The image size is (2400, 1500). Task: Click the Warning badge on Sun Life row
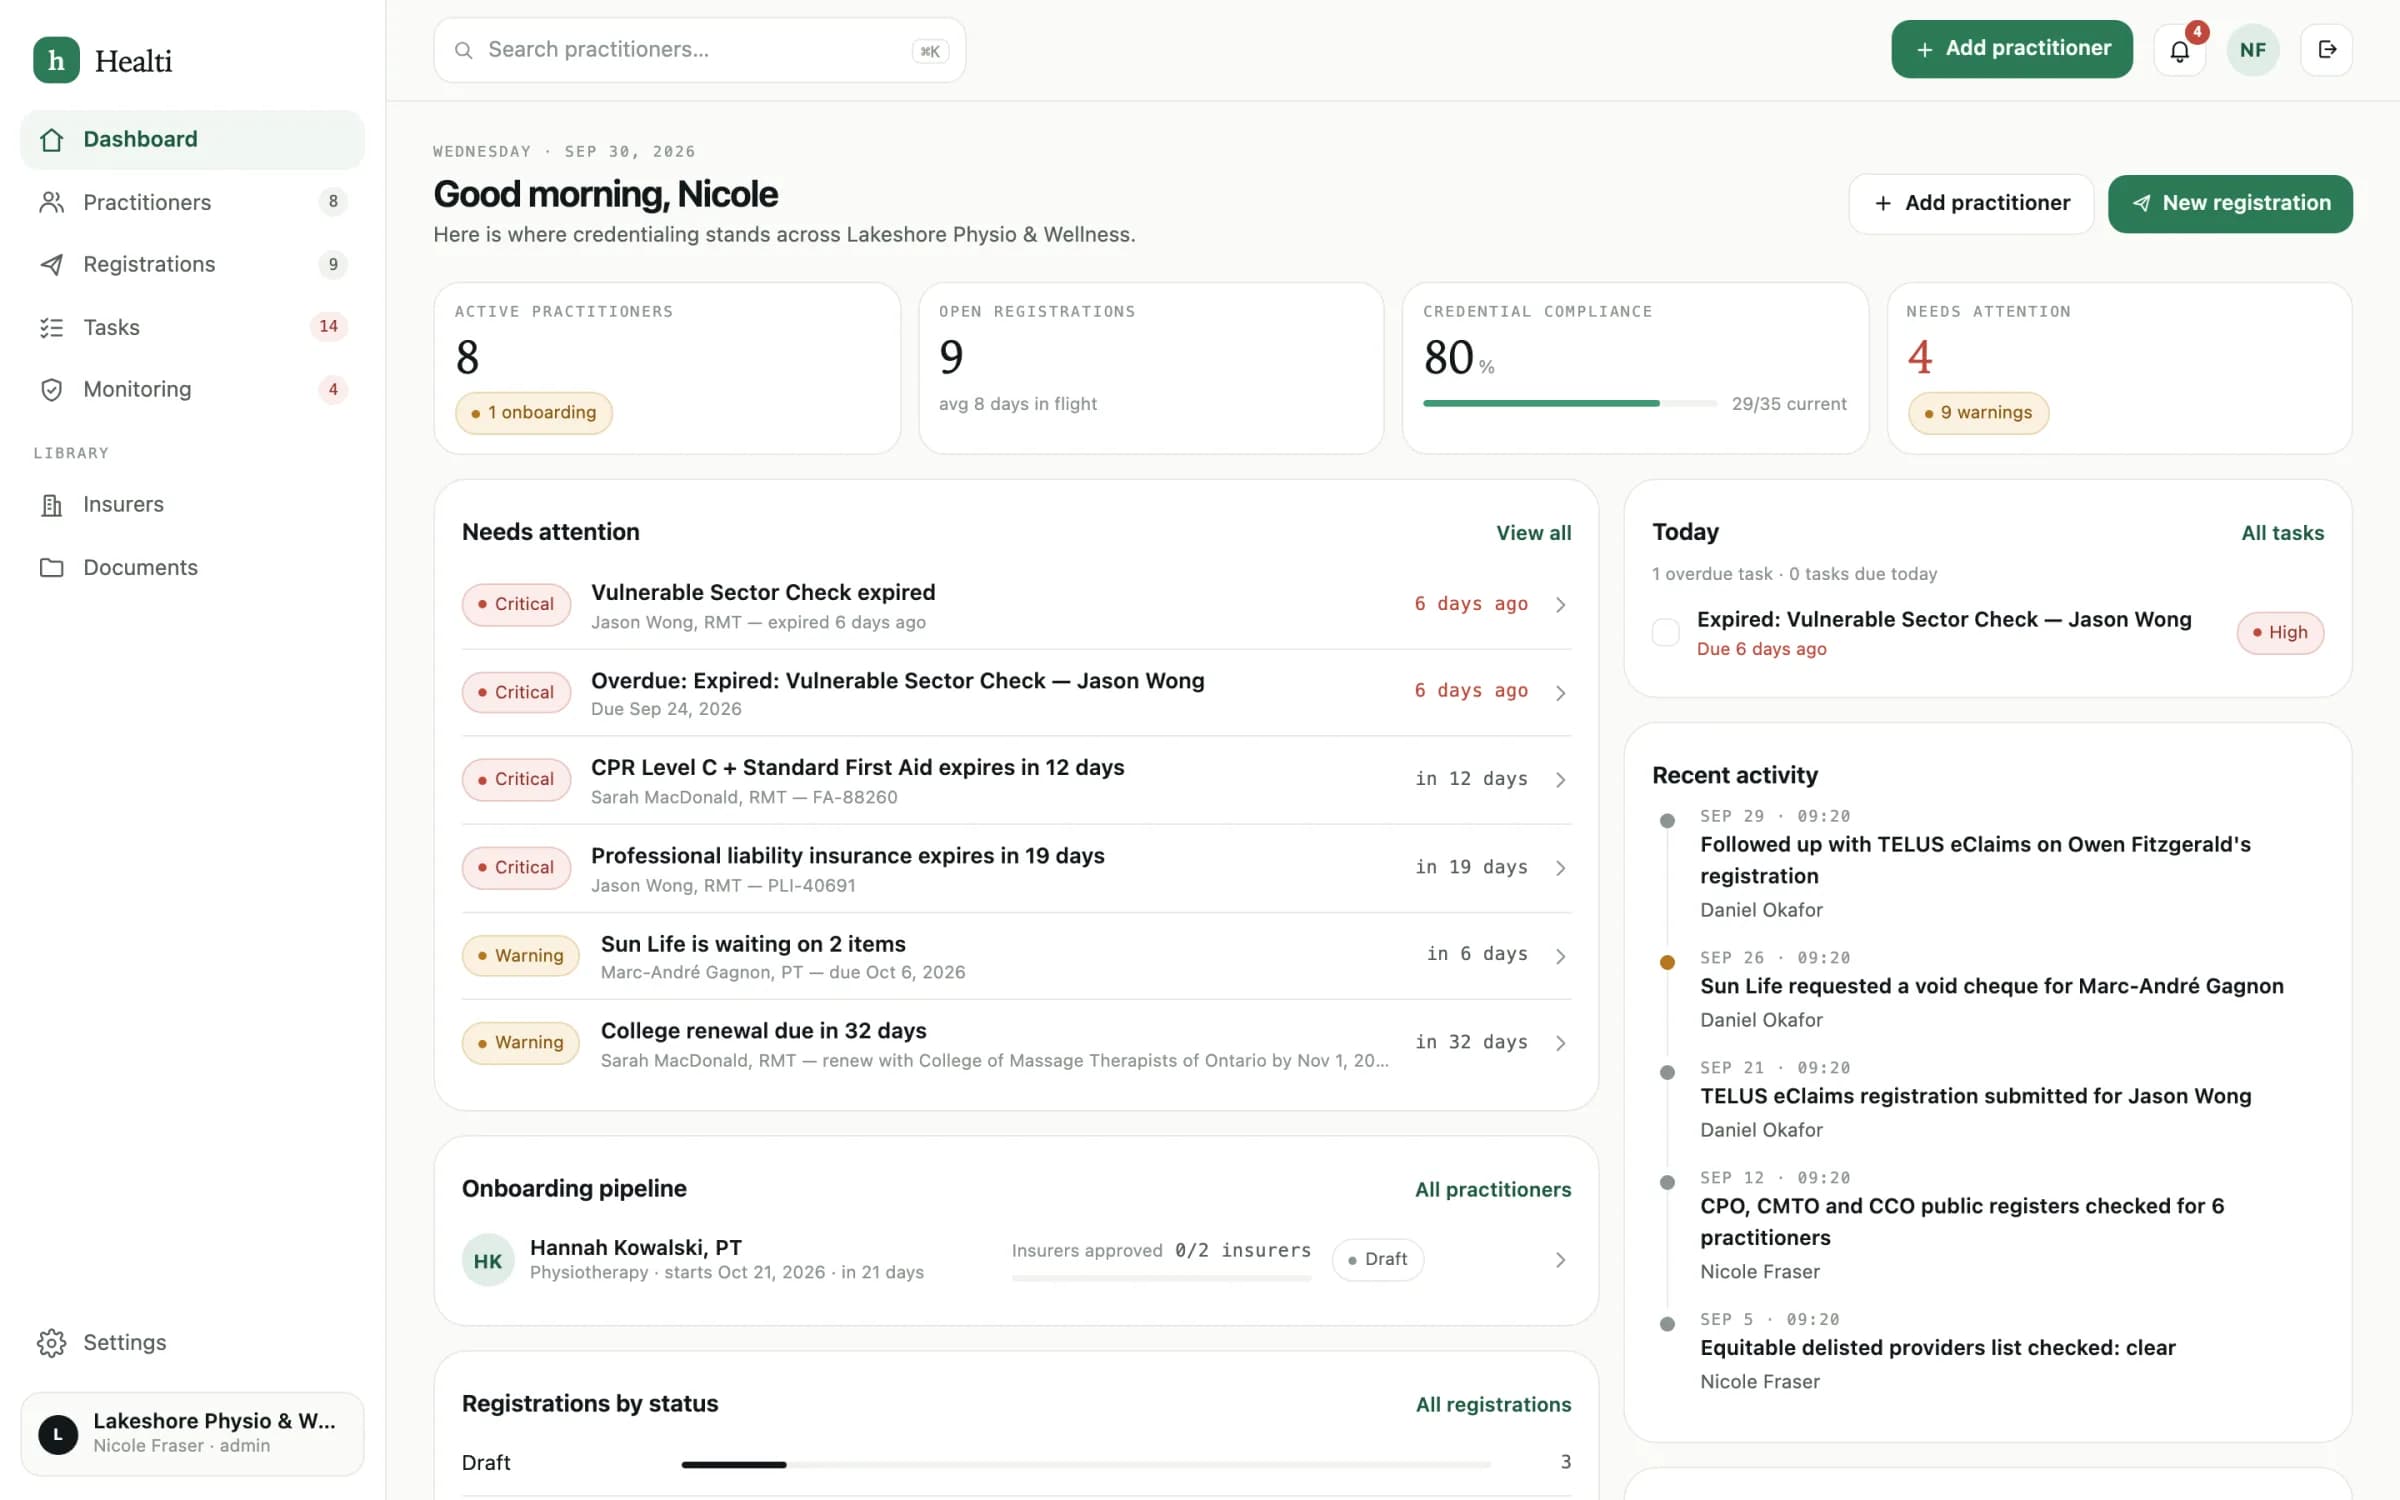520,956
